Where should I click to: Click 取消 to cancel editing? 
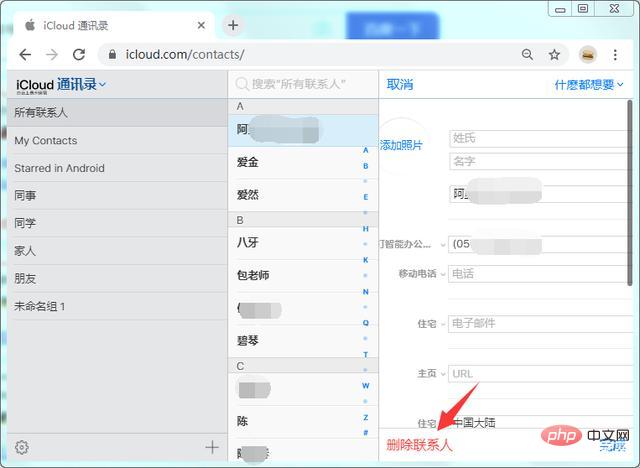point(400,85)
